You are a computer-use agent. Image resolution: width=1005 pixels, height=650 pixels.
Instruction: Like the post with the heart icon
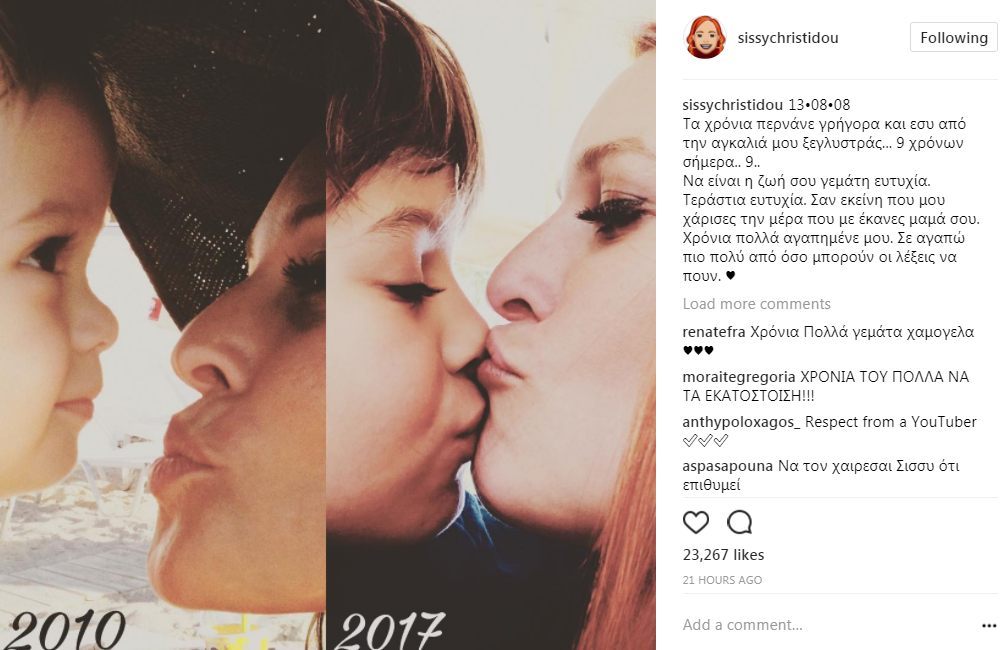695,522
